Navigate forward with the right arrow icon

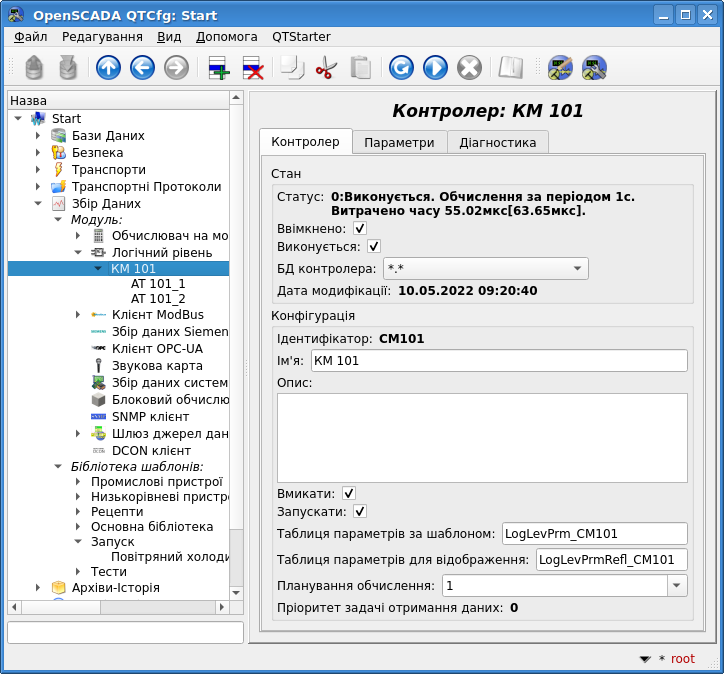(176, 68)
